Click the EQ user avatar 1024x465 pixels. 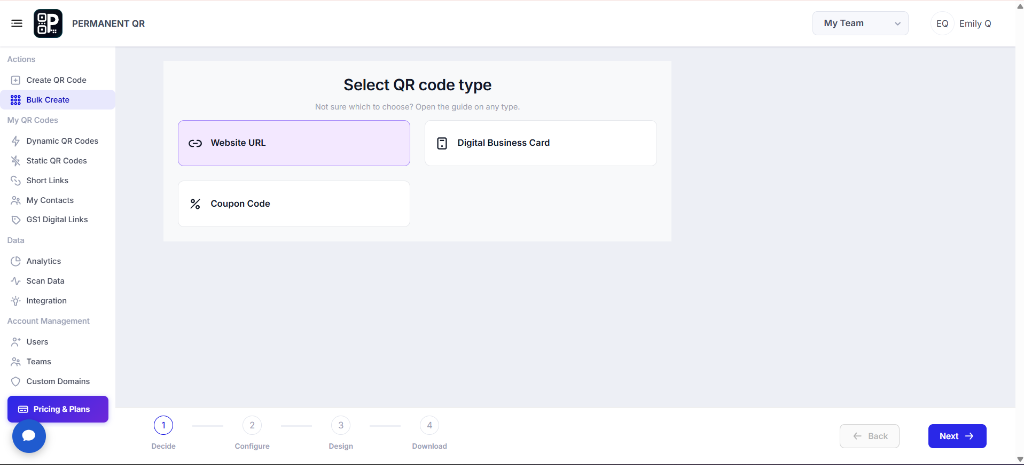tap(942, 24)
